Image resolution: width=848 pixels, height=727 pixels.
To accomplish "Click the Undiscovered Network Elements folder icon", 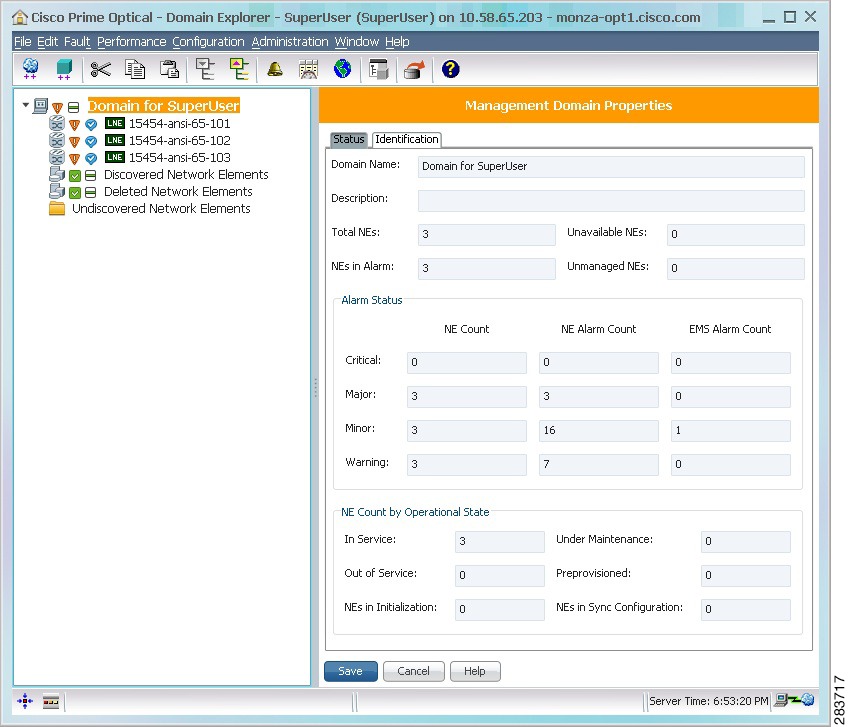I will (x=57, y=208).
